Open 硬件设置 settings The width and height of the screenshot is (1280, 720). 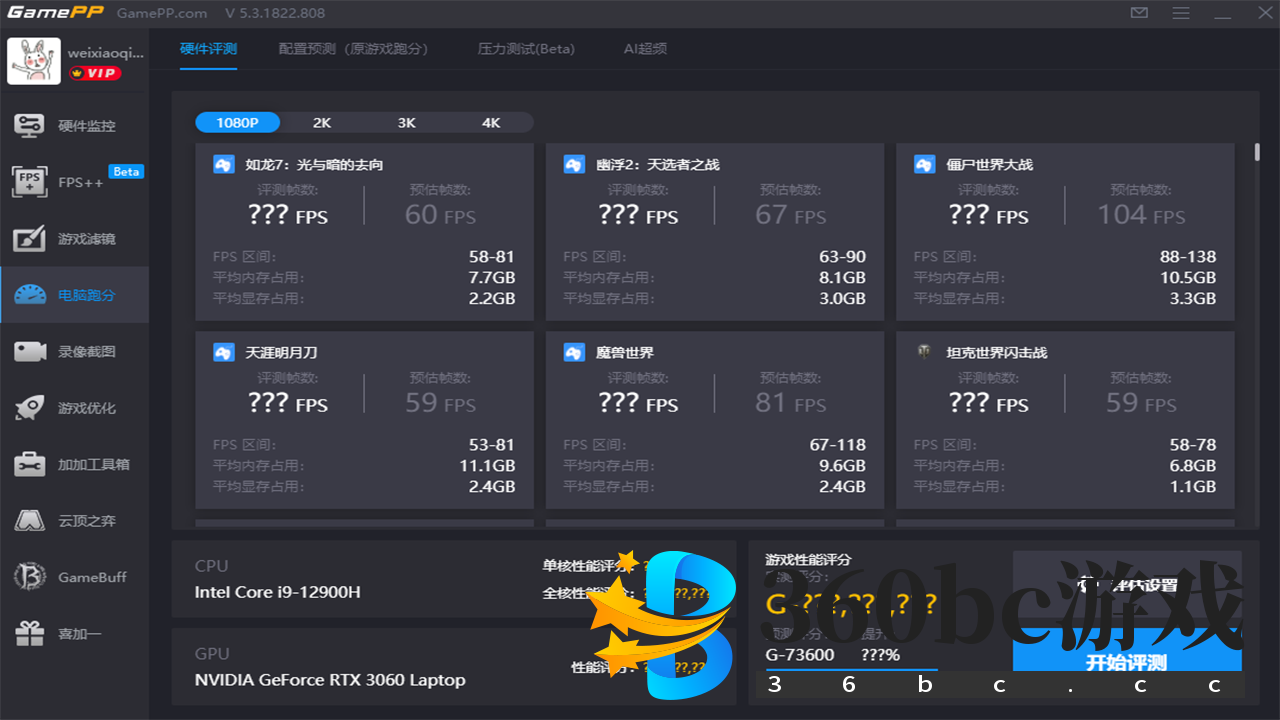tap(1127, 588)
